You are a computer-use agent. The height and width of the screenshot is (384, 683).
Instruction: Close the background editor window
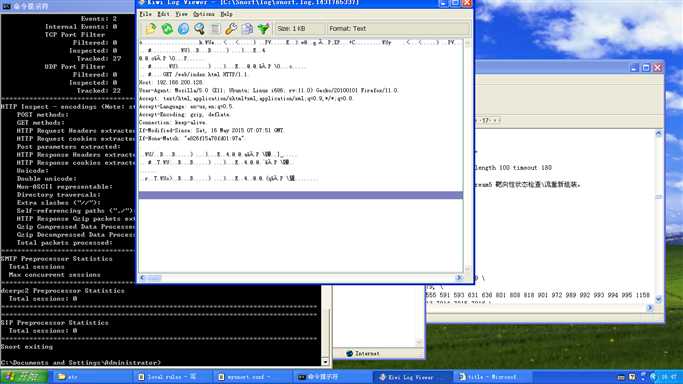[658, 67]
